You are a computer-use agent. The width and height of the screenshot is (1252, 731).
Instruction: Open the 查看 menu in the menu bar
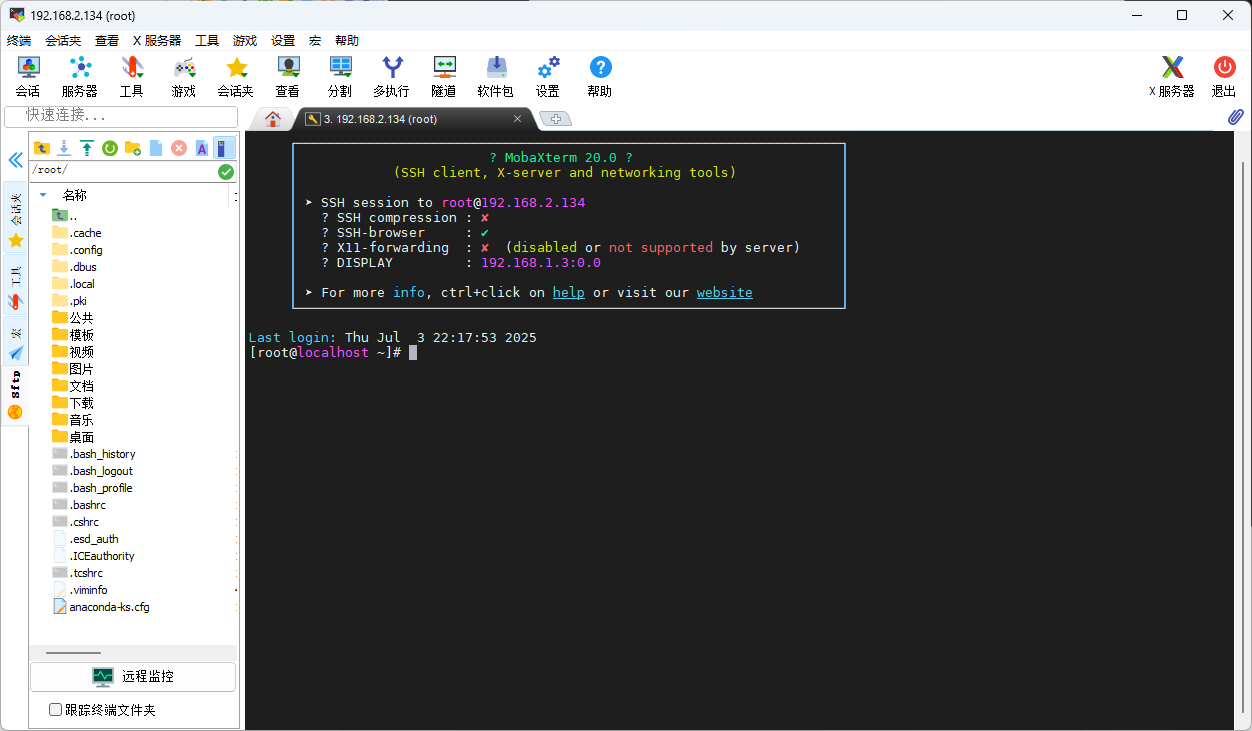(x=107, y=41)
